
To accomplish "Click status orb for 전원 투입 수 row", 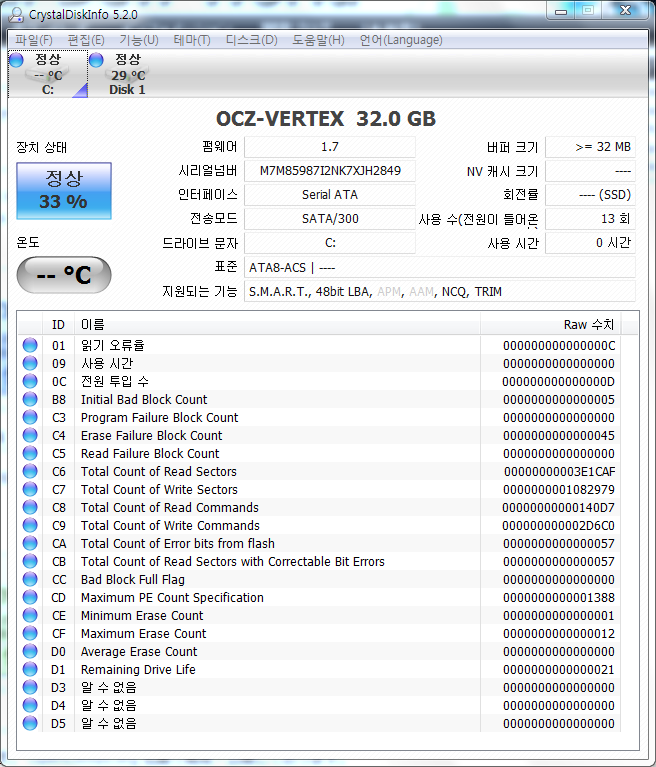I will click(x=30, y=382).
